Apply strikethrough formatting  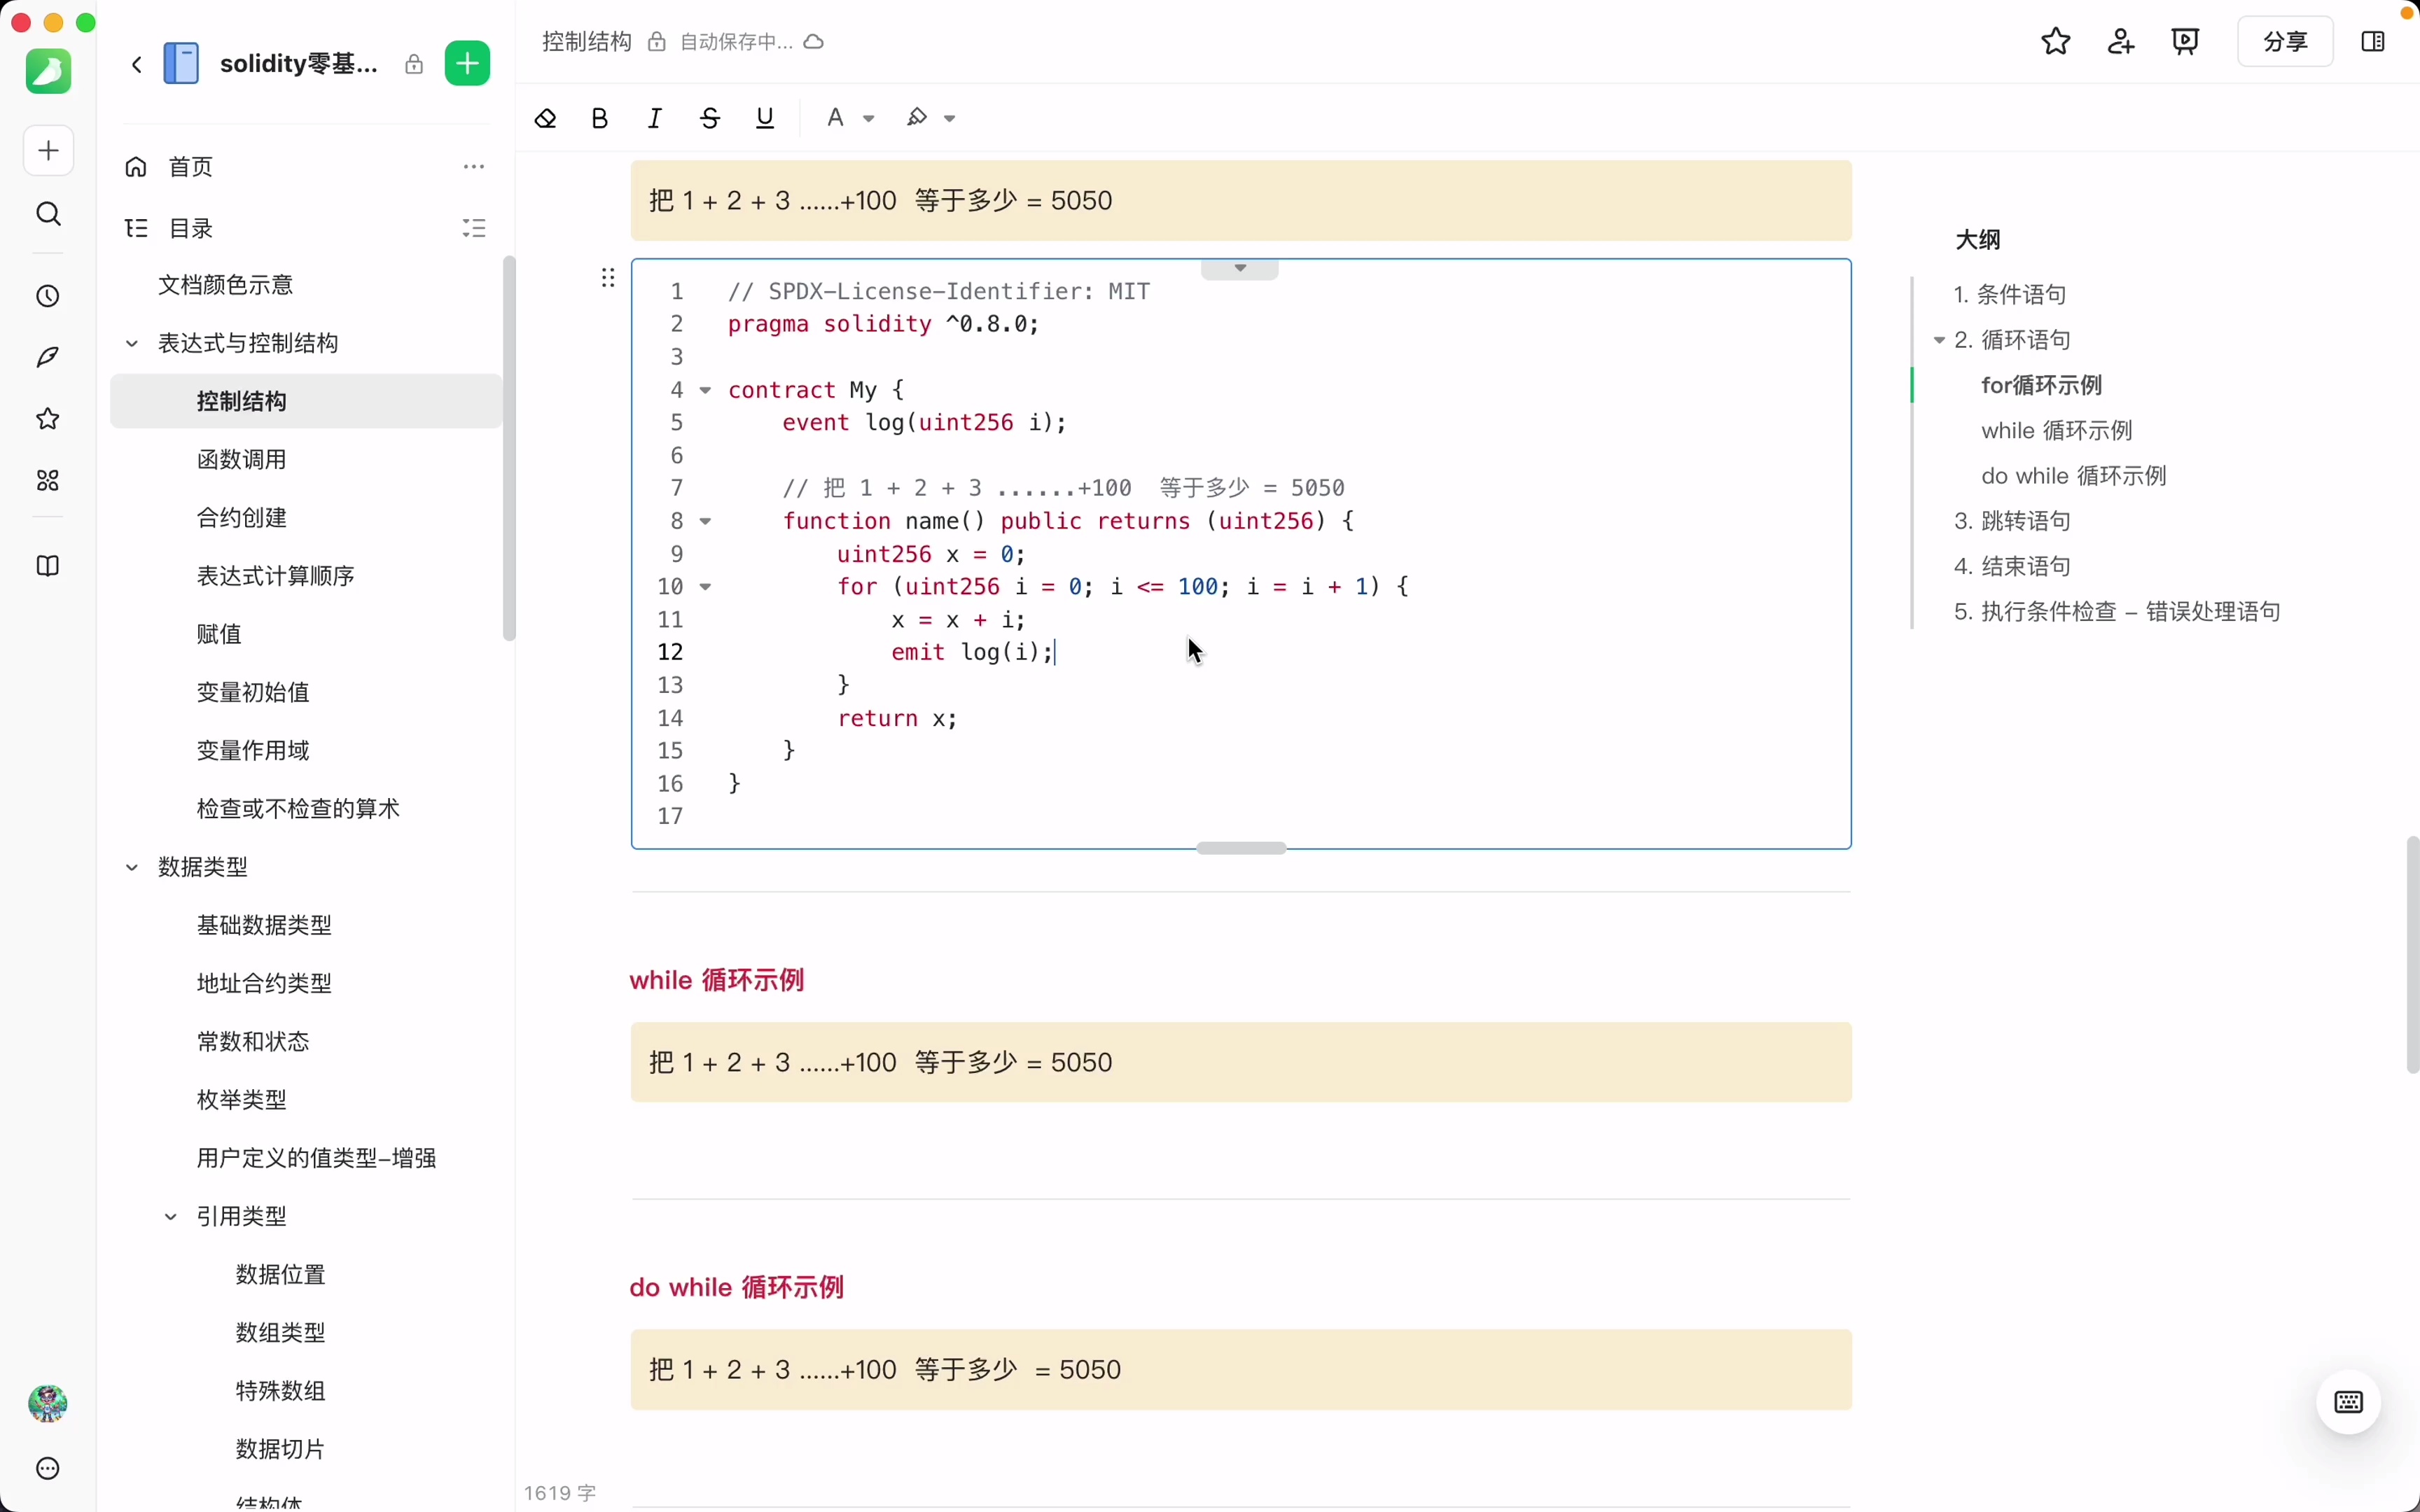(709, 117)
